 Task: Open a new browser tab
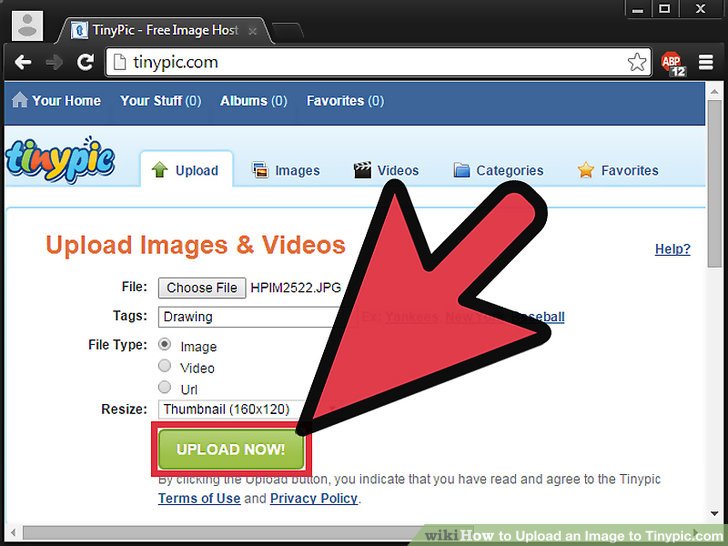[288, 31]
